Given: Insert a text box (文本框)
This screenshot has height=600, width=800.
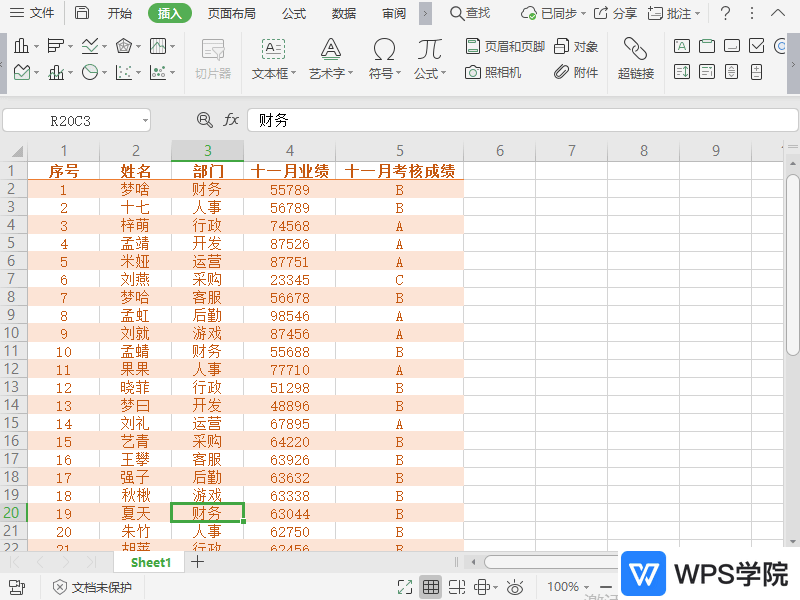Looking at the screenshot, I should click(x=273, y=55).
